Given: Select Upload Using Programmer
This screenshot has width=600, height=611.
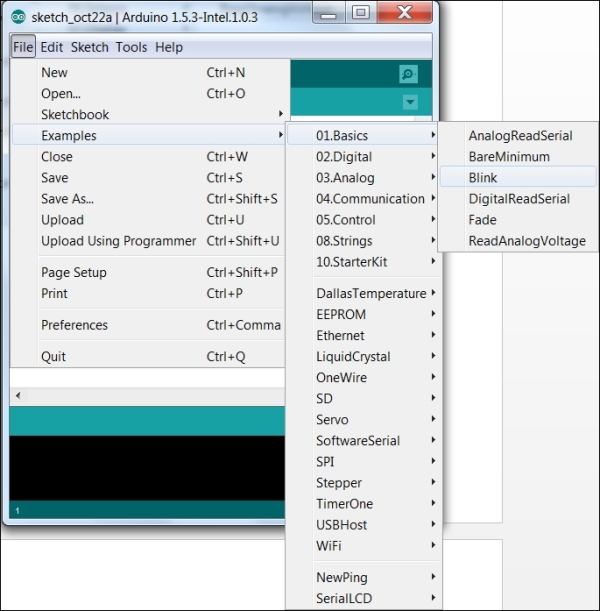Looking at the screenshot, I should 148,241.
